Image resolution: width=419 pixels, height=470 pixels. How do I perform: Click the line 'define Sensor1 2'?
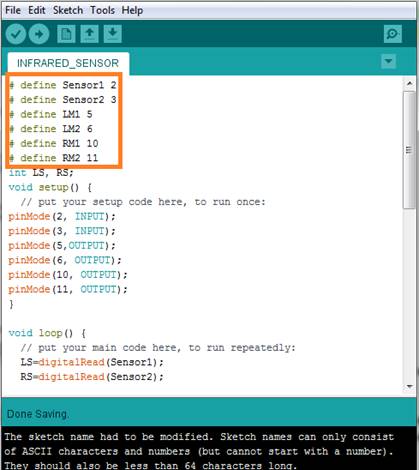(x=63, y=85)
